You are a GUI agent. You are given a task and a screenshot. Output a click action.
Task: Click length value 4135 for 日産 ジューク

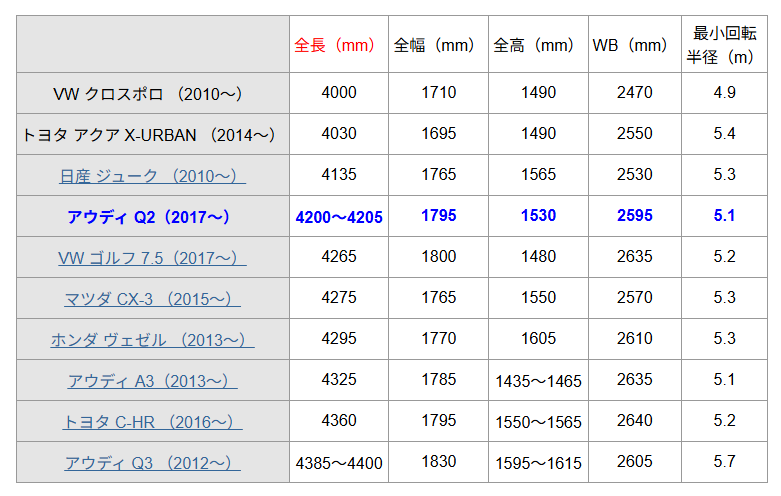pos(339,174)
